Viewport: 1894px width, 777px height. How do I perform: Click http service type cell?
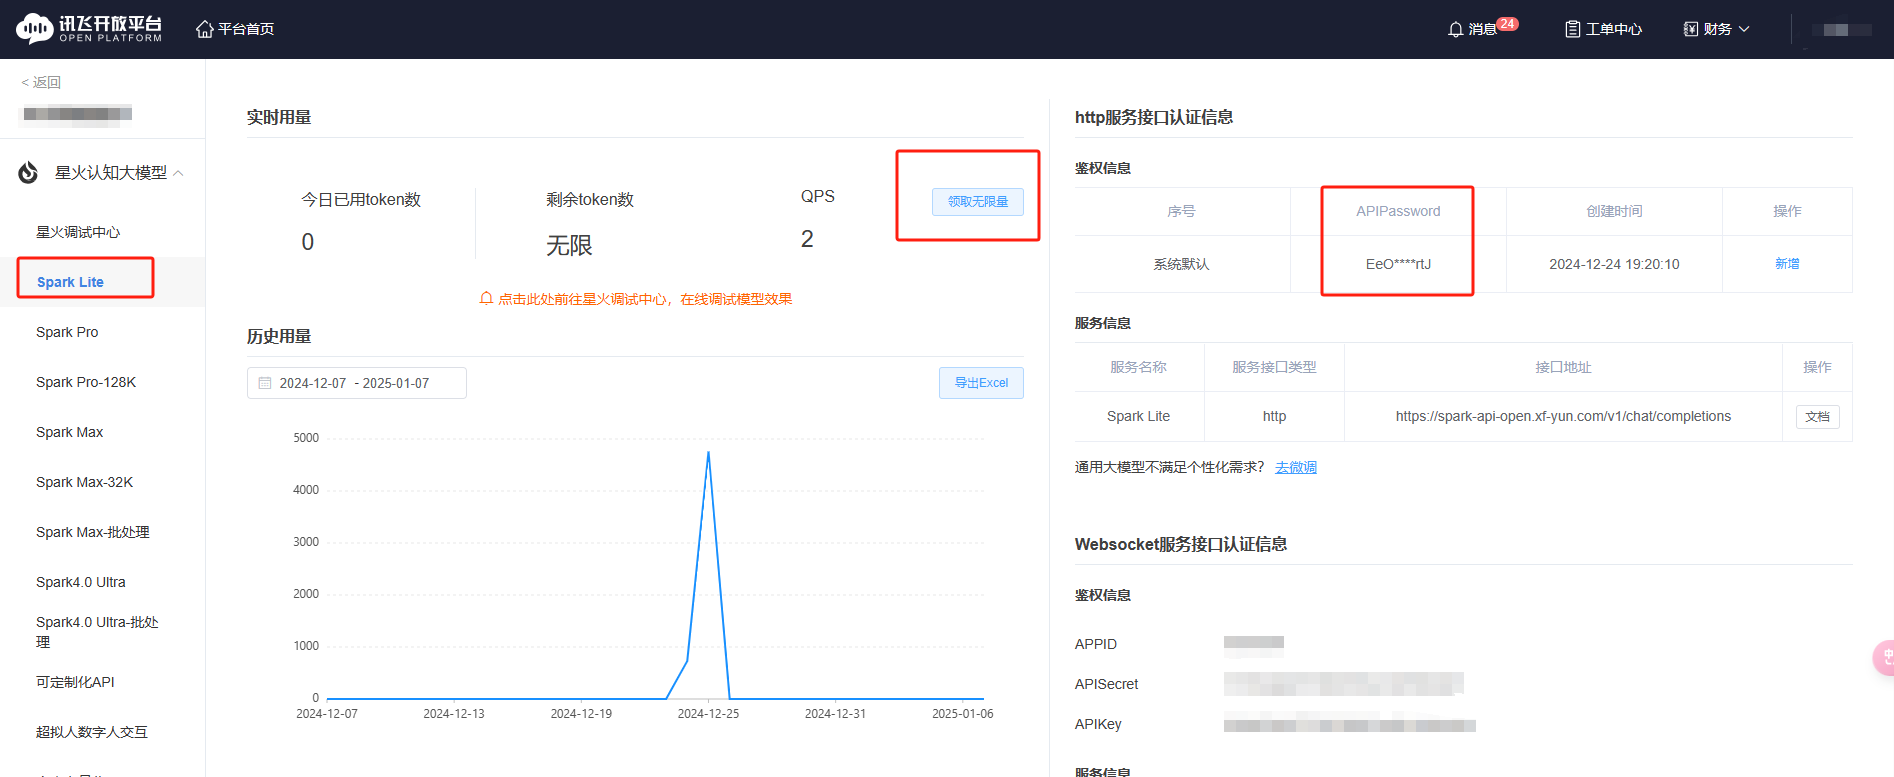point(1274,416)
